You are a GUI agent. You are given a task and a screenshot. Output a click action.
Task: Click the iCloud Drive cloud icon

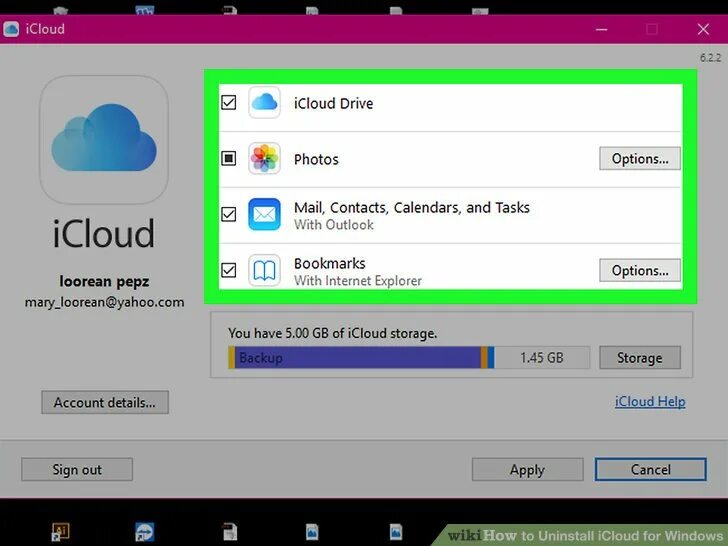tap(264, 102)
